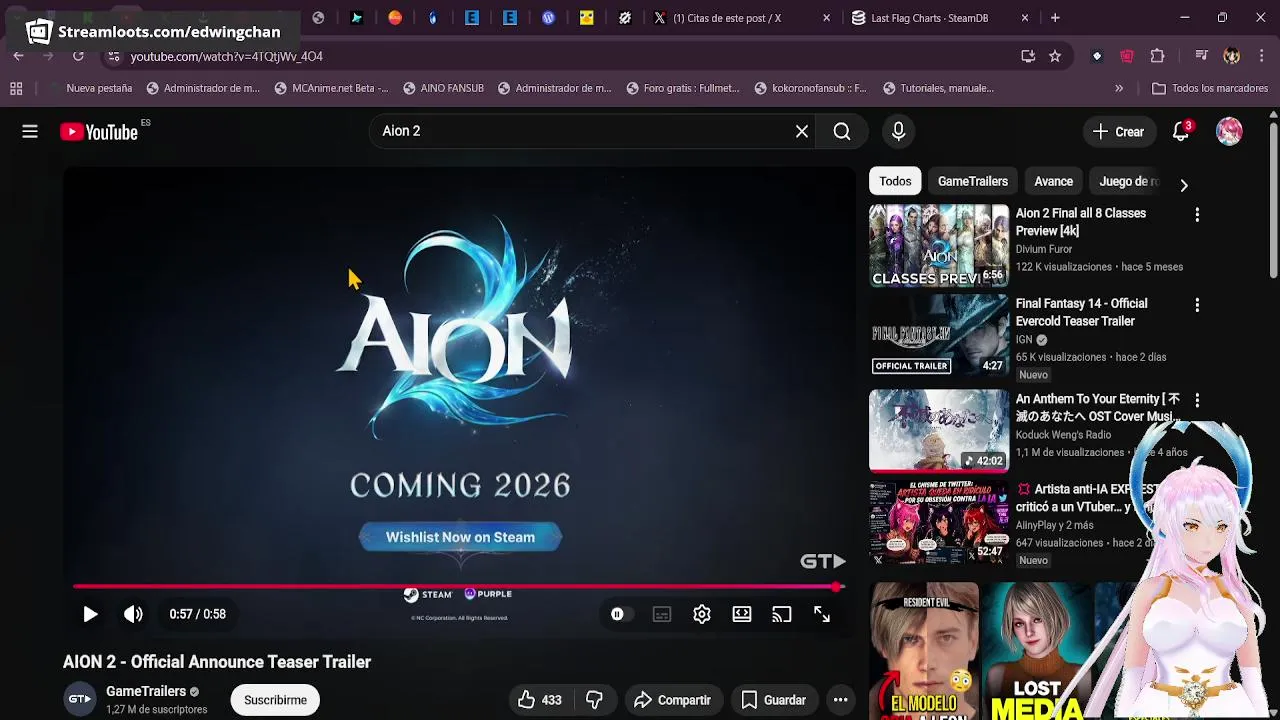Expand hidden bookmarks with double chevron
This screenshot has height=720, width=1280.
[x=1119, y=88]
